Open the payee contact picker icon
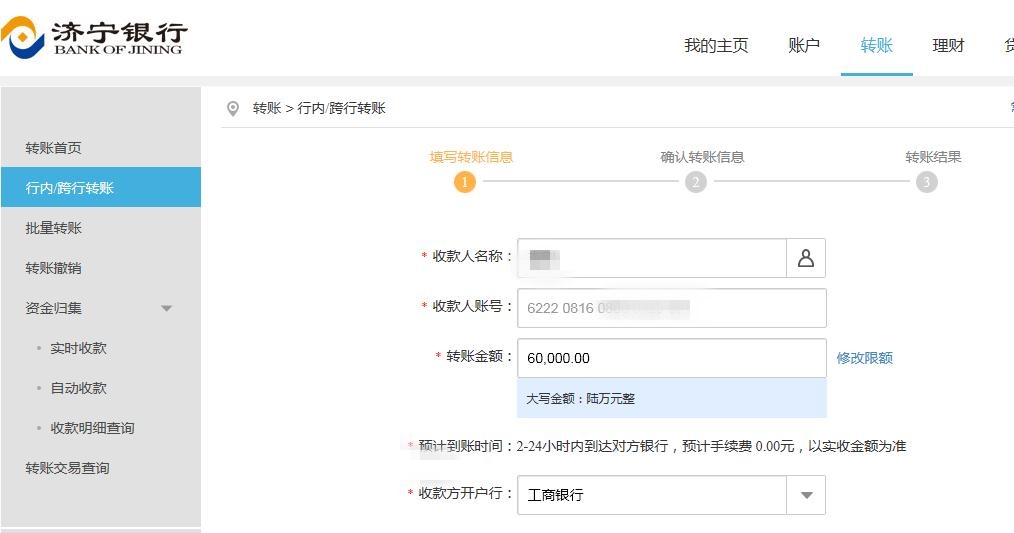 [806, 258]
